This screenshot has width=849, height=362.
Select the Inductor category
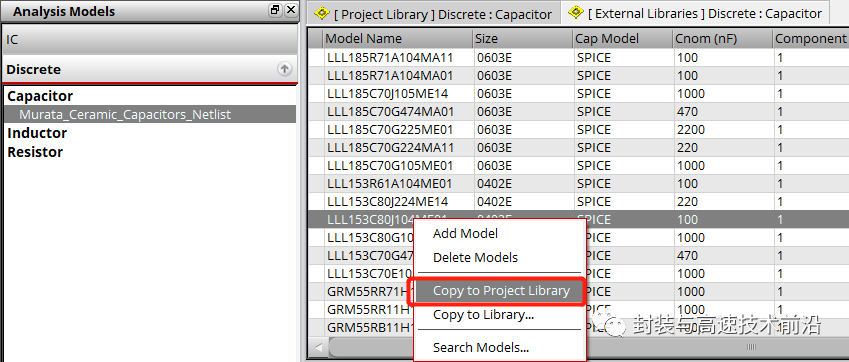(37, 133)
